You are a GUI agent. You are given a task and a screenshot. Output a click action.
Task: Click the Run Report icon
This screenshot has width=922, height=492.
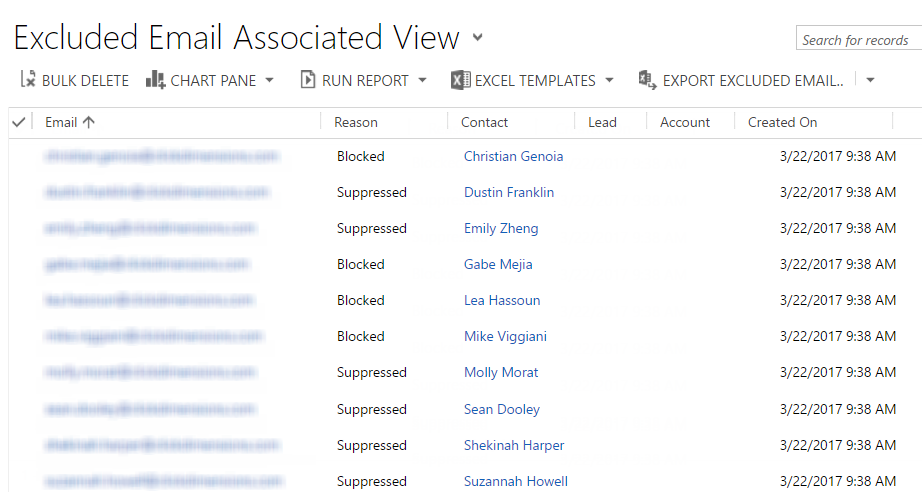click(308, 80)
